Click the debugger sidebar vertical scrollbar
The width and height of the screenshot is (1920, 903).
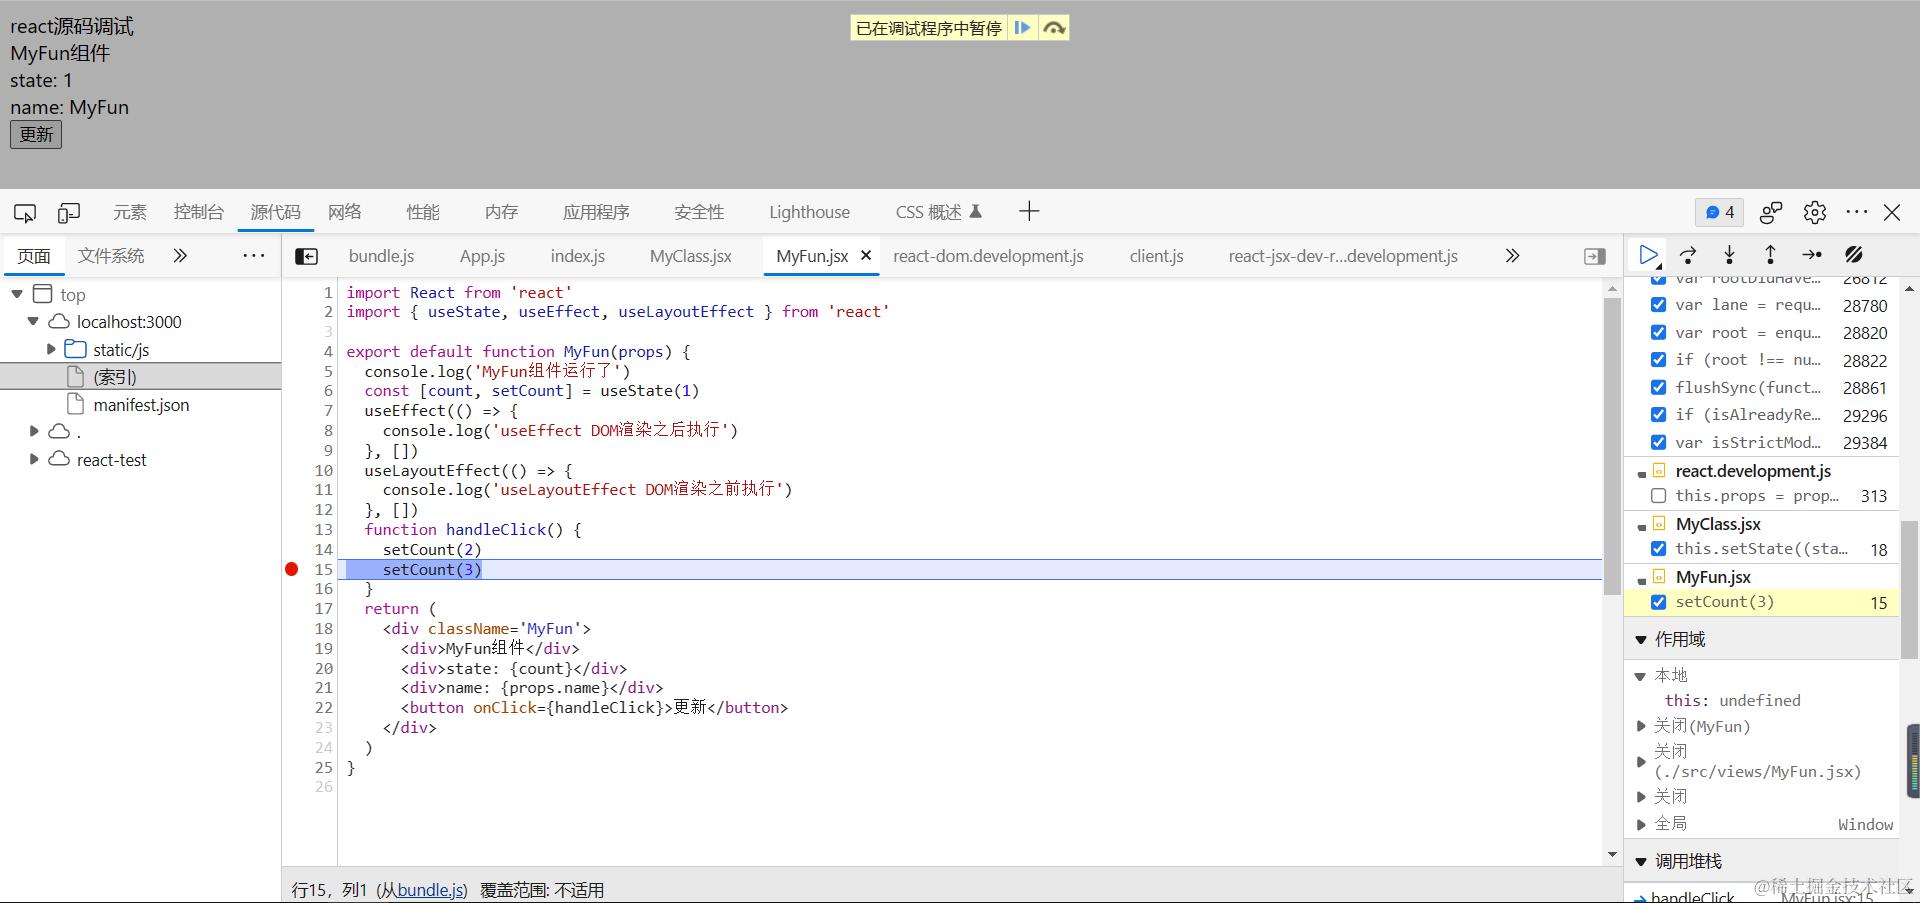coord(1908,590)
